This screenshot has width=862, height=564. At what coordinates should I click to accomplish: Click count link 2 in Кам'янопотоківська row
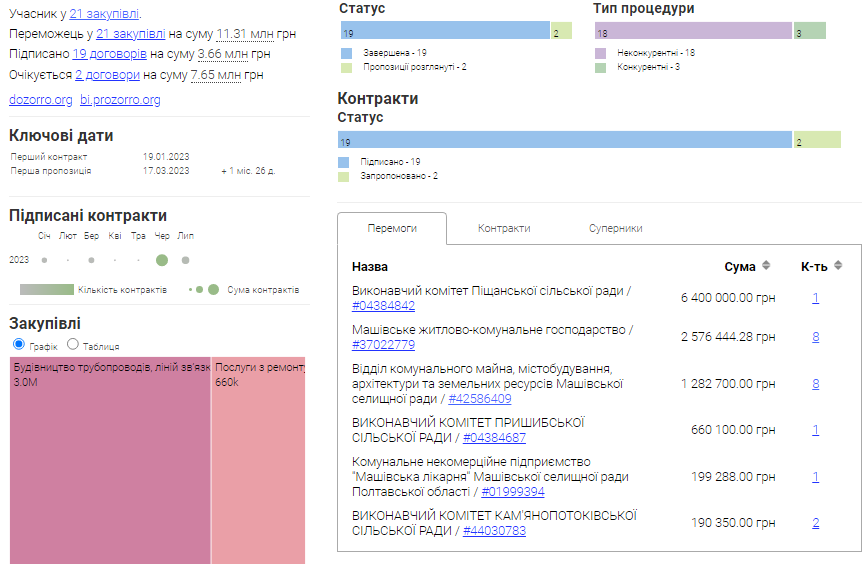click(x=815, y=523)
